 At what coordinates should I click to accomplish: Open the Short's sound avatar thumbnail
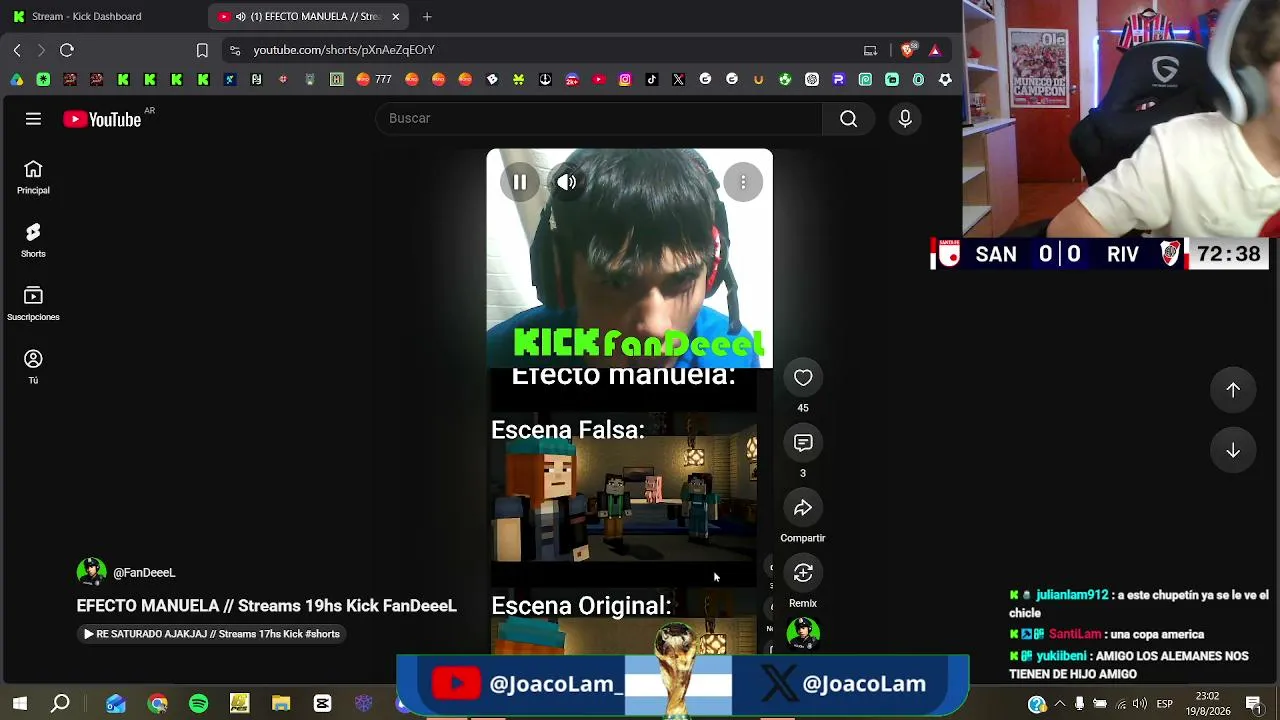tap(803, 634)
